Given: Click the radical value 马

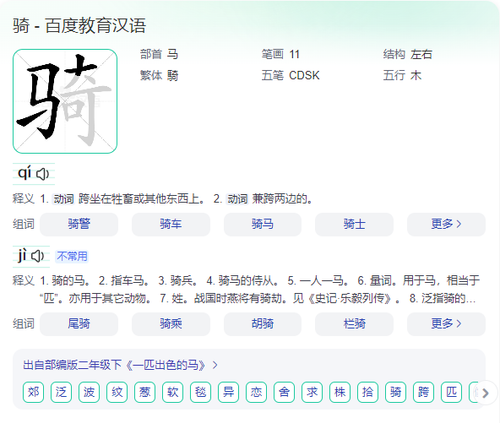Looking at the screenshot, I should pos(173,54).
